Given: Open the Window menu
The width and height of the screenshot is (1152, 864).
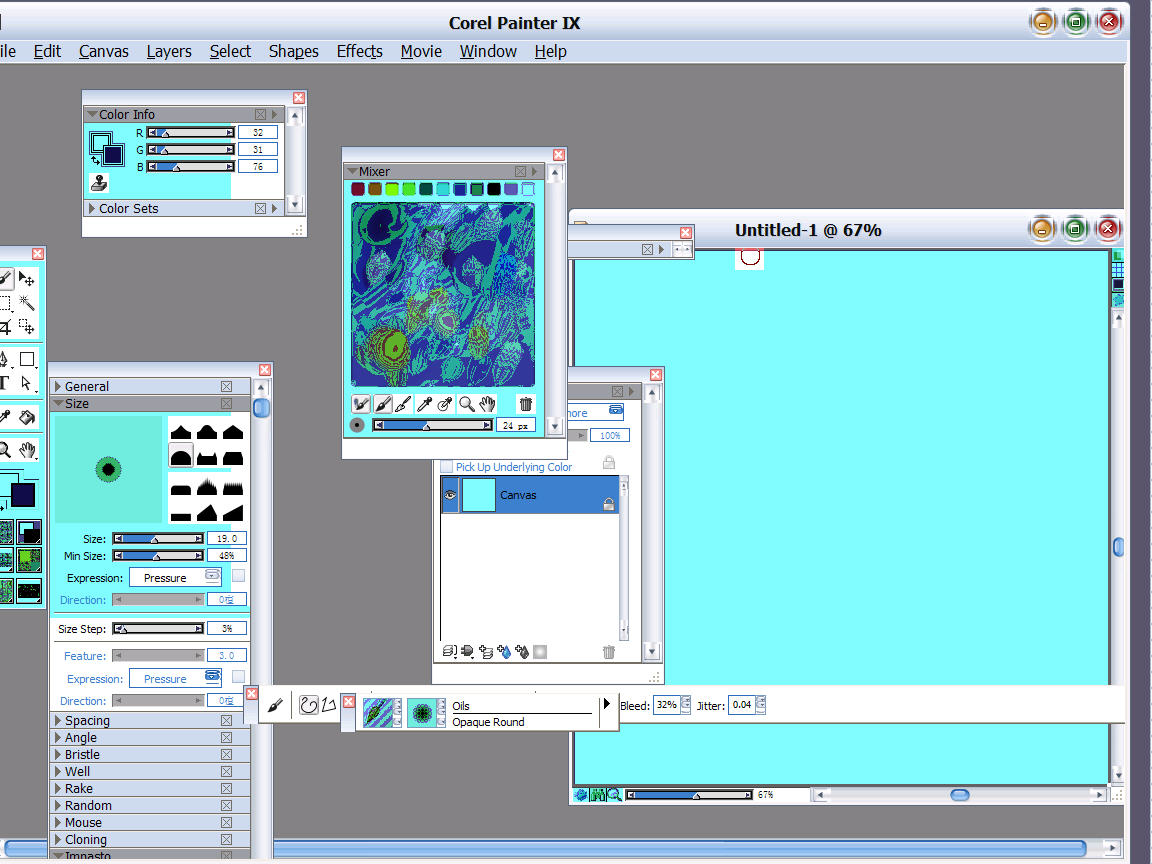Looking at the screenshot, I should coord(488,51).
